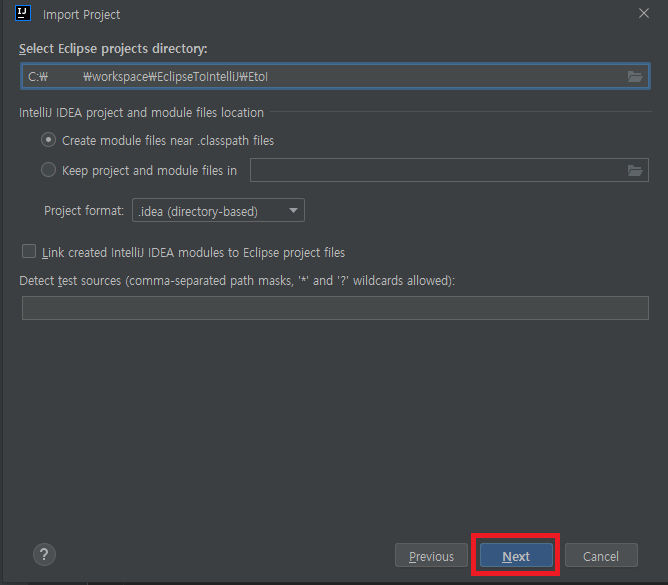Browse for Eclipse projects directory folder icon

(x=635, y=77)
